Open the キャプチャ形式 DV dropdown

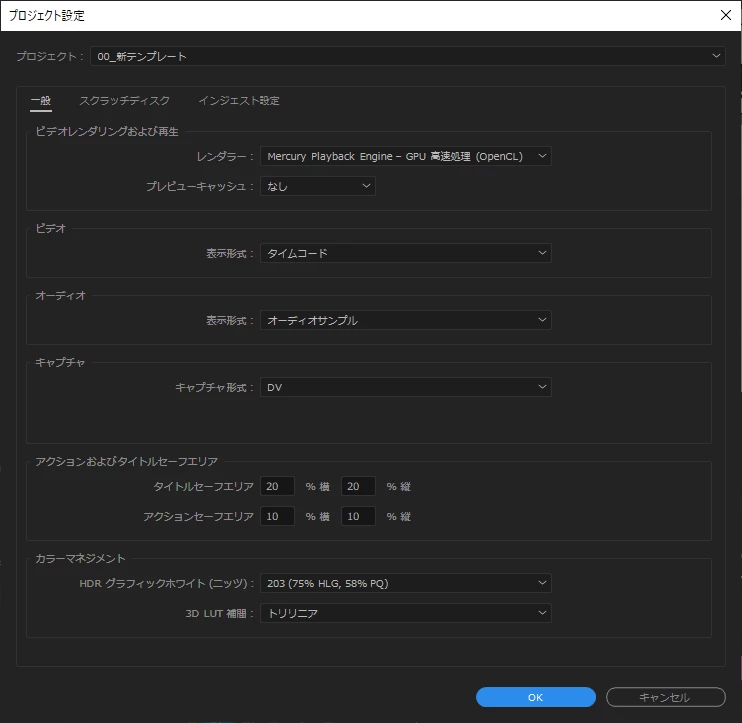(406, 388)
